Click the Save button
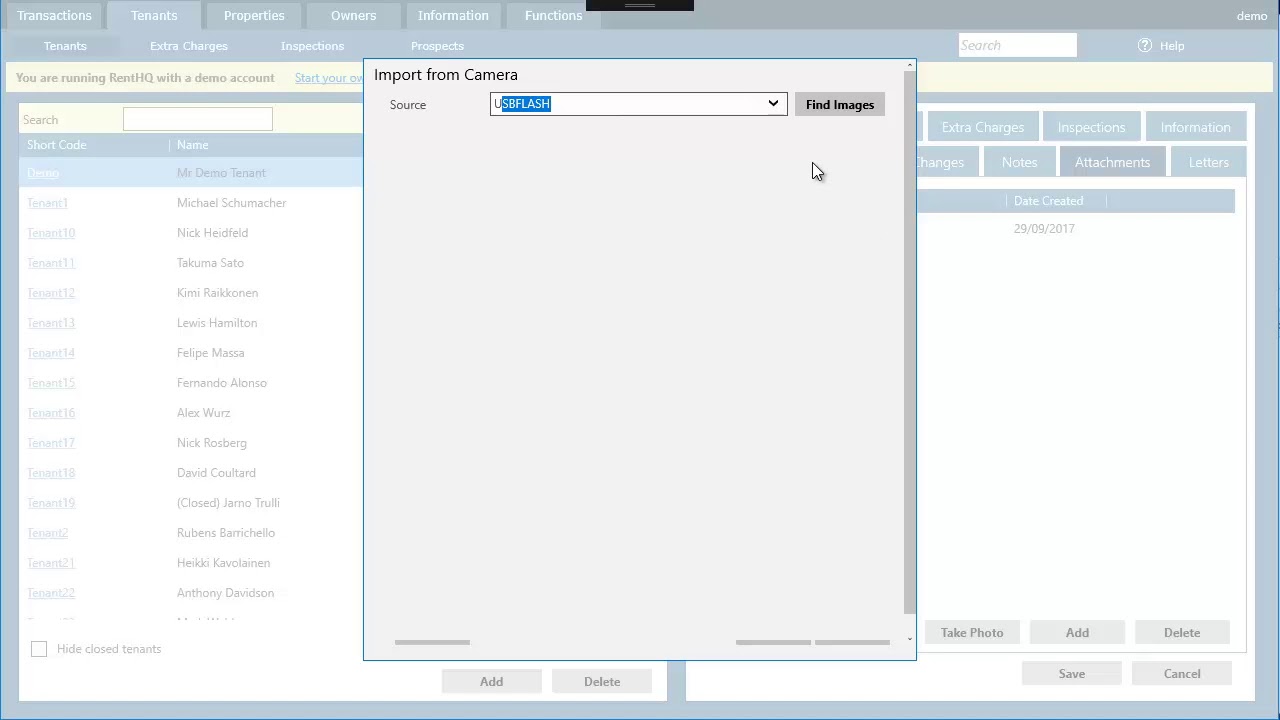 point(1071,674)
